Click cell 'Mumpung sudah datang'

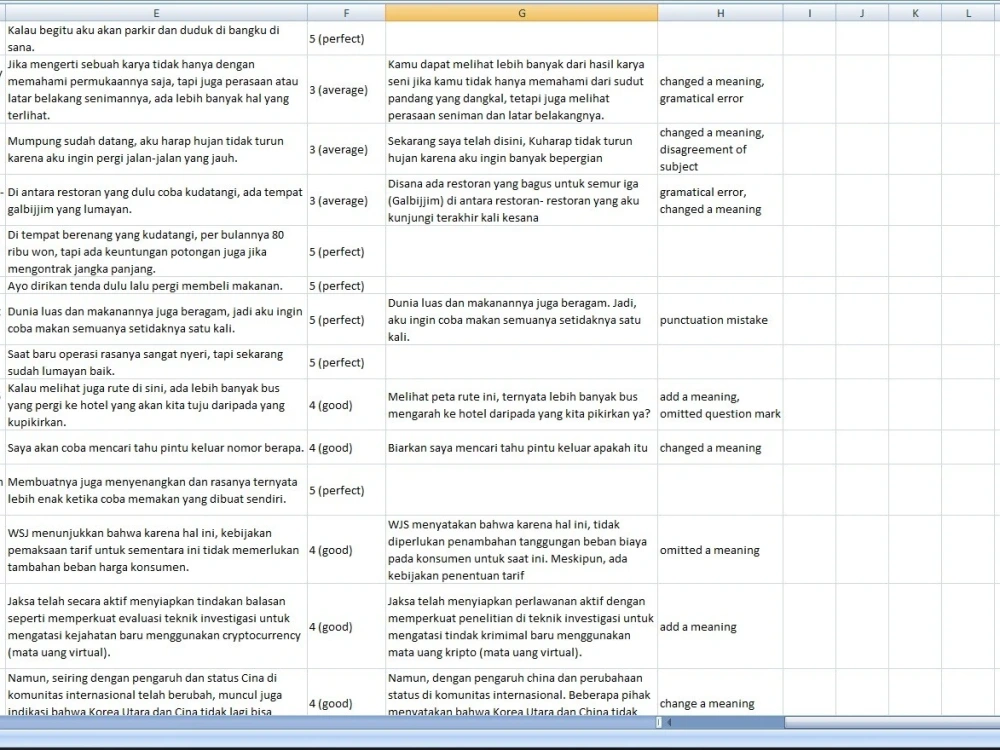coord(156,149)
